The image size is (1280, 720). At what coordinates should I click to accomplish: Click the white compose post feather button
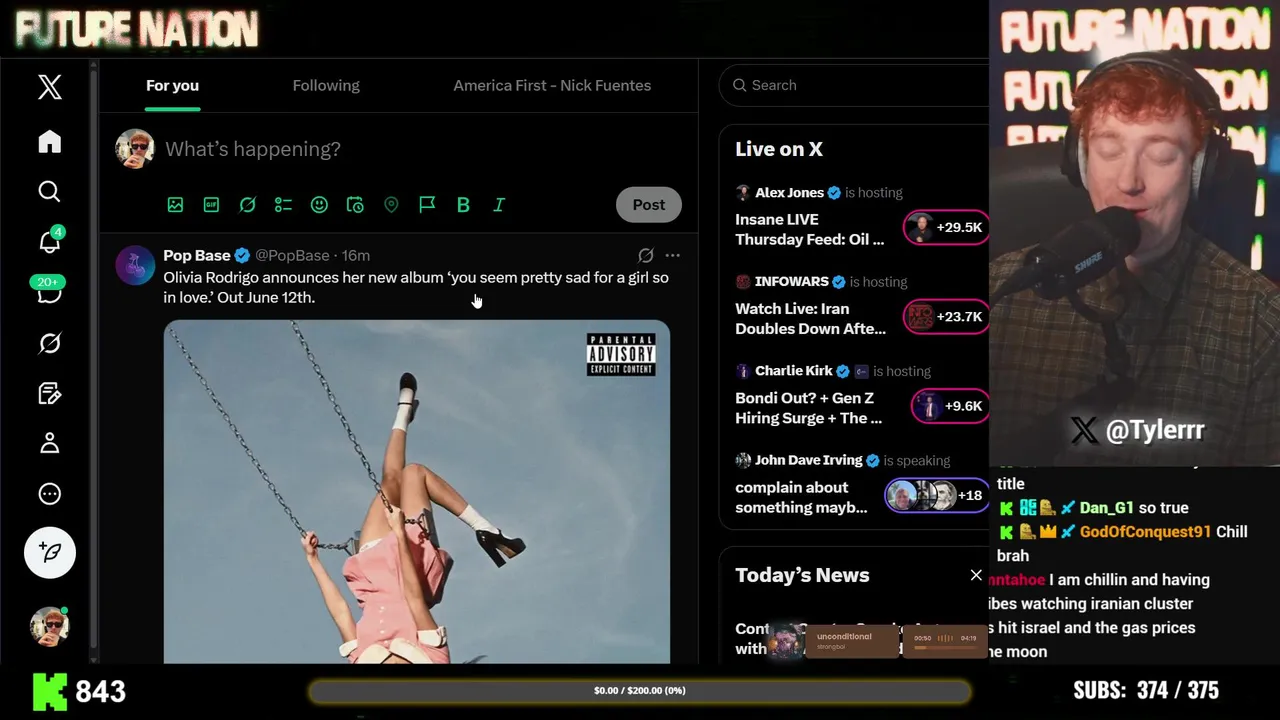pyautogui.click(x=50, y=552)
